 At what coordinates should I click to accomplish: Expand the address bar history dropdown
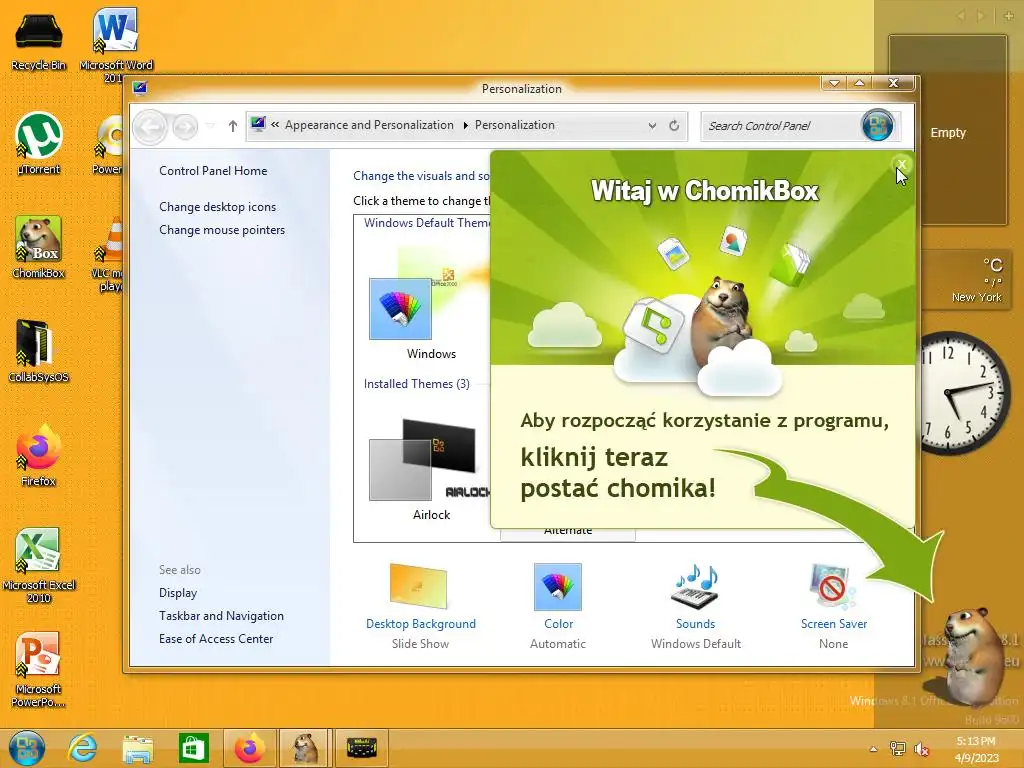pos(652,125)
